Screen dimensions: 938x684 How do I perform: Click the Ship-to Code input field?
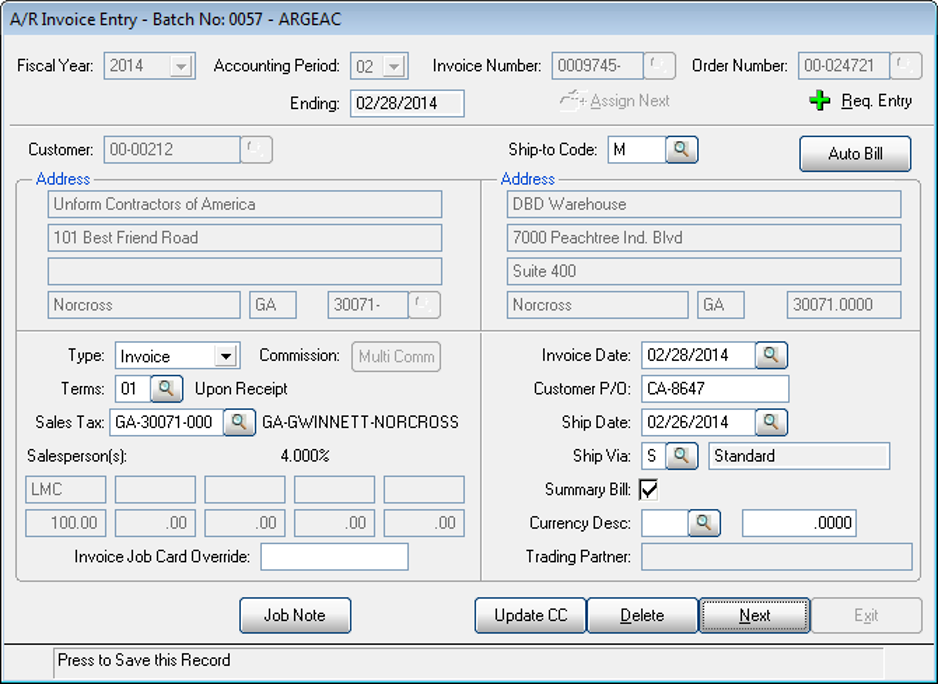point(637,150)
